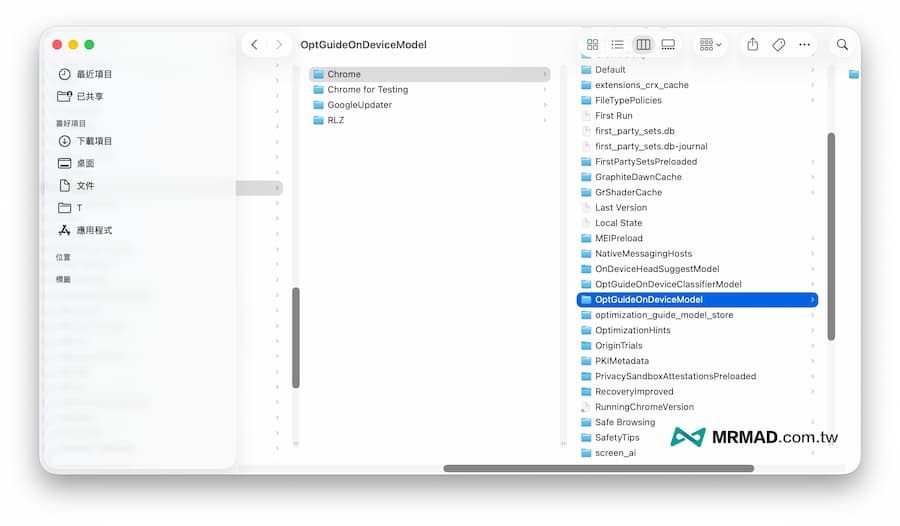This screenshot has width=900, height=526.
Task: Select the RecoveryImproved folder
Action: click(697, 391)
